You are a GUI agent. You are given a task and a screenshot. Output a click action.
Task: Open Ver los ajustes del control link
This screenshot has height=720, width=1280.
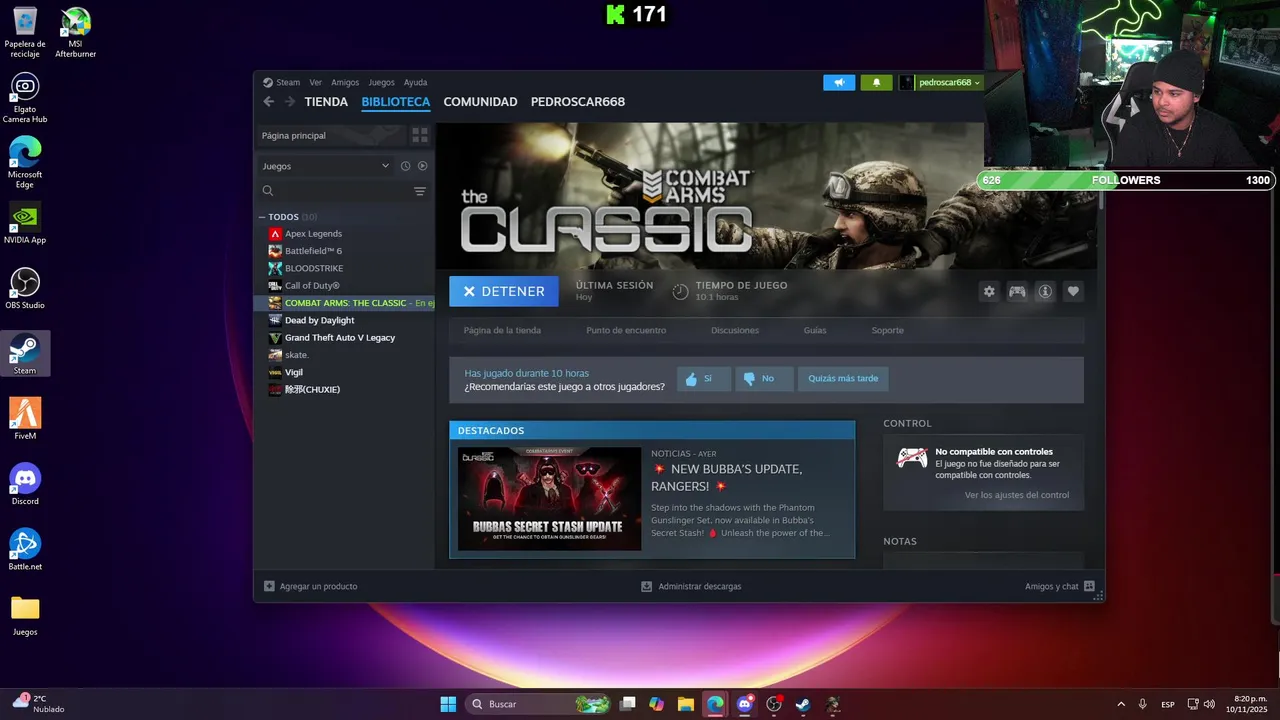tap(1017, 495)
